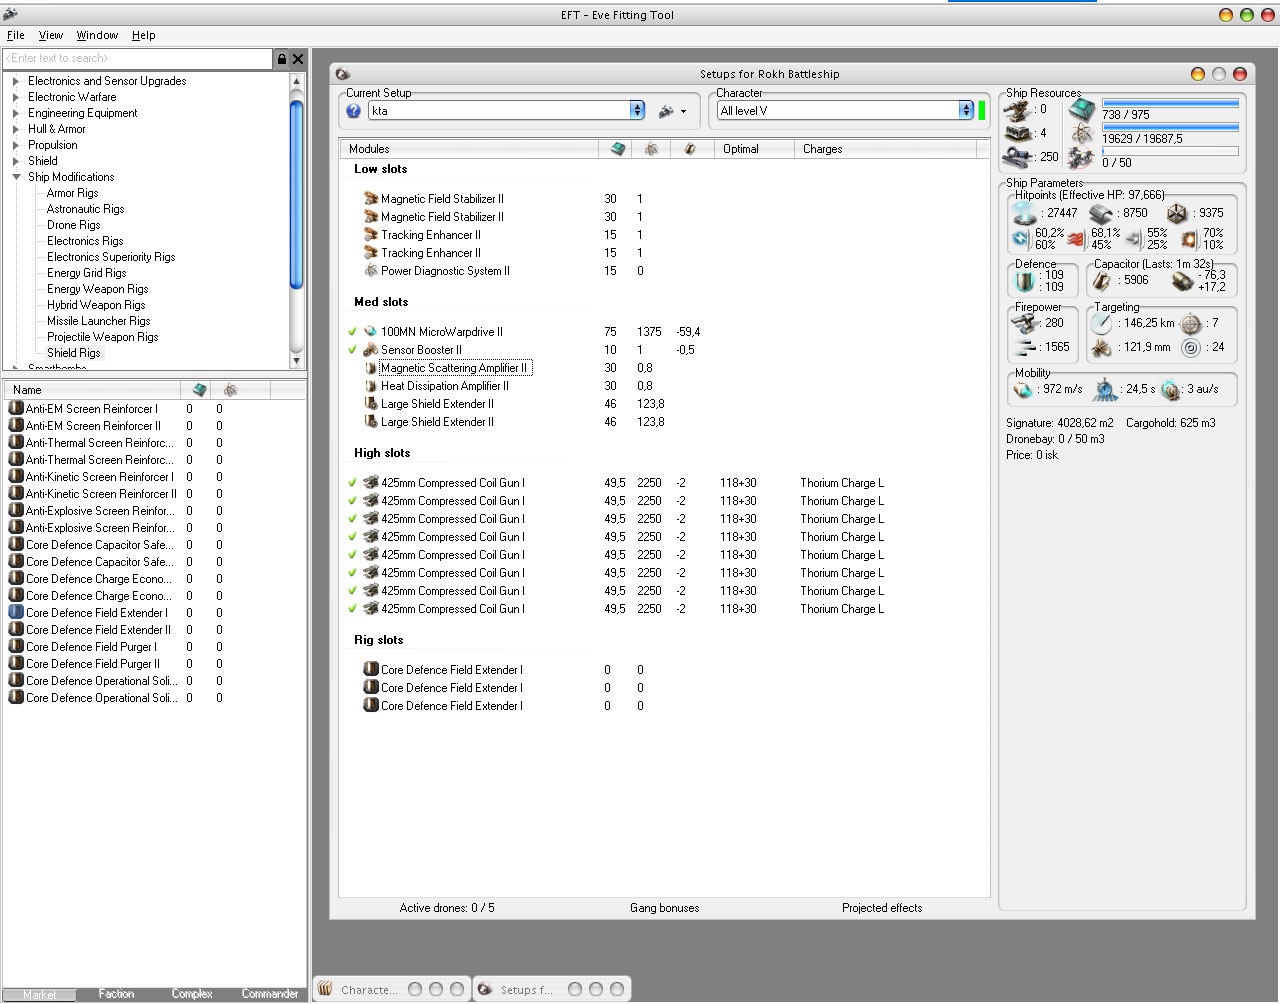This screenshot has height=1004, width=1280.
Task: Click the ship icon next to the setup dropdown
Action: (x=666, y=111)
